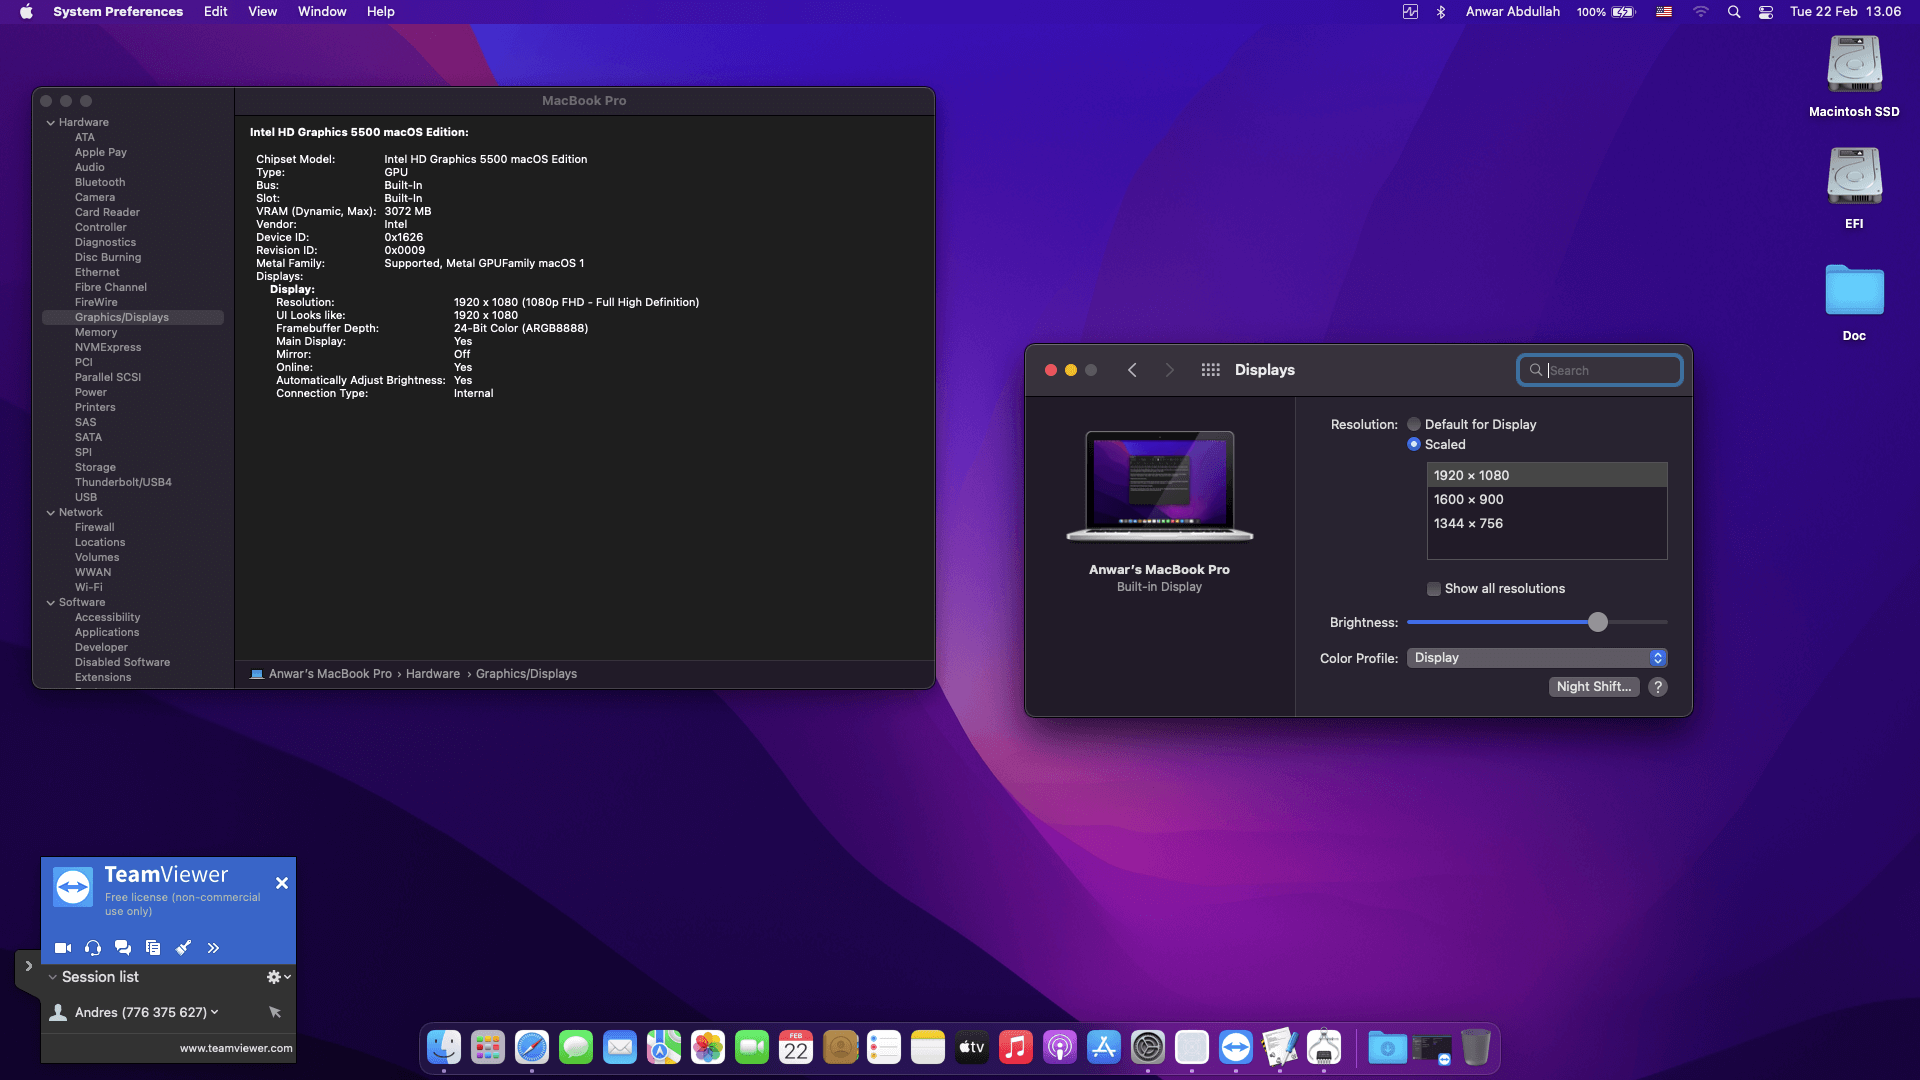
Task: Open the Apple menu
Action: point(26,12)
